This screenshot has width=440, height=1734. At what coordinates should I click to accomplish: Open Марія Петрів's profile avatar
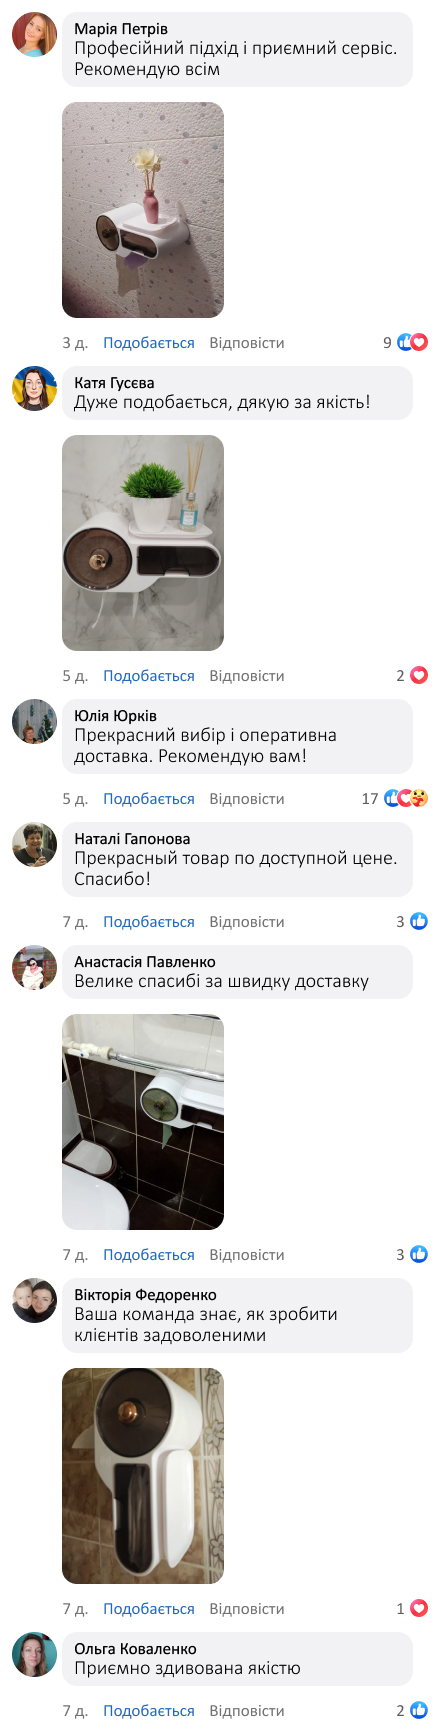pyautogui.click(x=34, y=35)
